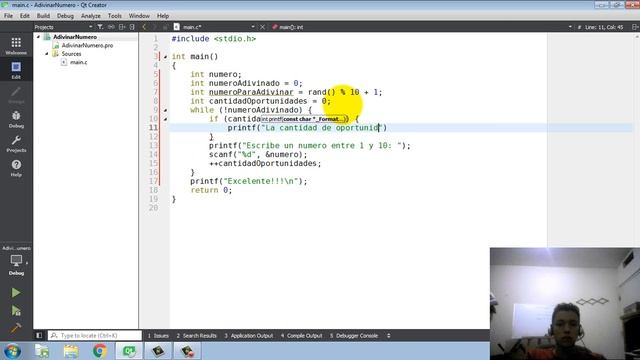Image resolution: width=640 pixels, height=360 pixels.
Task: Go forward in editor navigation history
Action: point(154,27)
